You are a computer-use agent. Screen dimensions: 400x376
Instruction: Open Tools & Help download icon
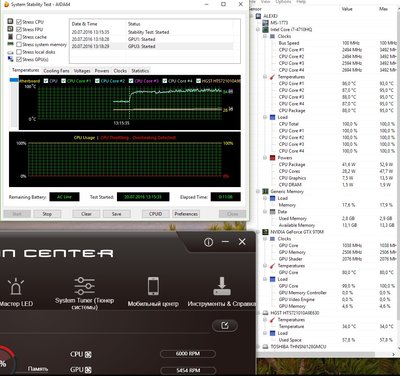coord(222,286)
